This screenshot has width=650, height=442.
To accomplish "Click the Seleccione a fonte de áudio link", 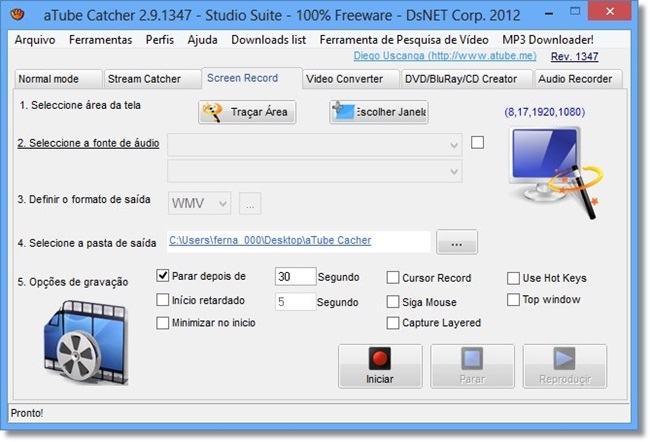I will pyautogui.click(x=88, y=143).
